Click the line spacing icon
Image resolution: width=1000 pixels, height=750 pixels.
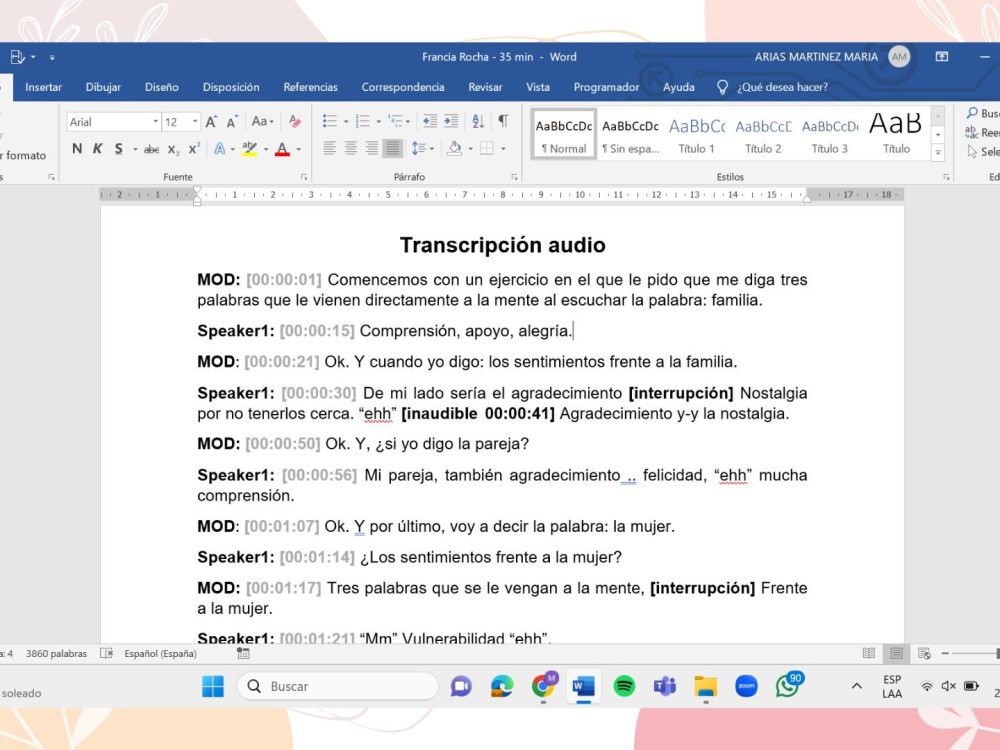tap(418, 149)
